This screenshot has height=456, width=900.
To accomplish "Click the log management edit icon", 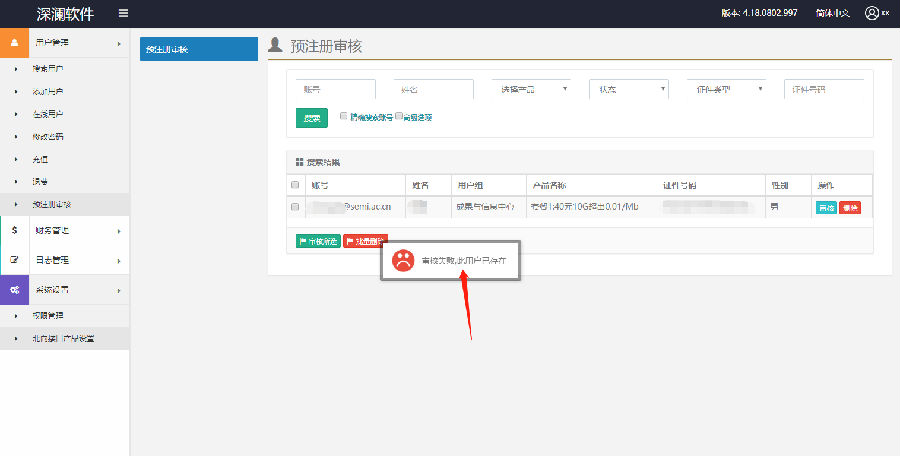I will [14, 260].
